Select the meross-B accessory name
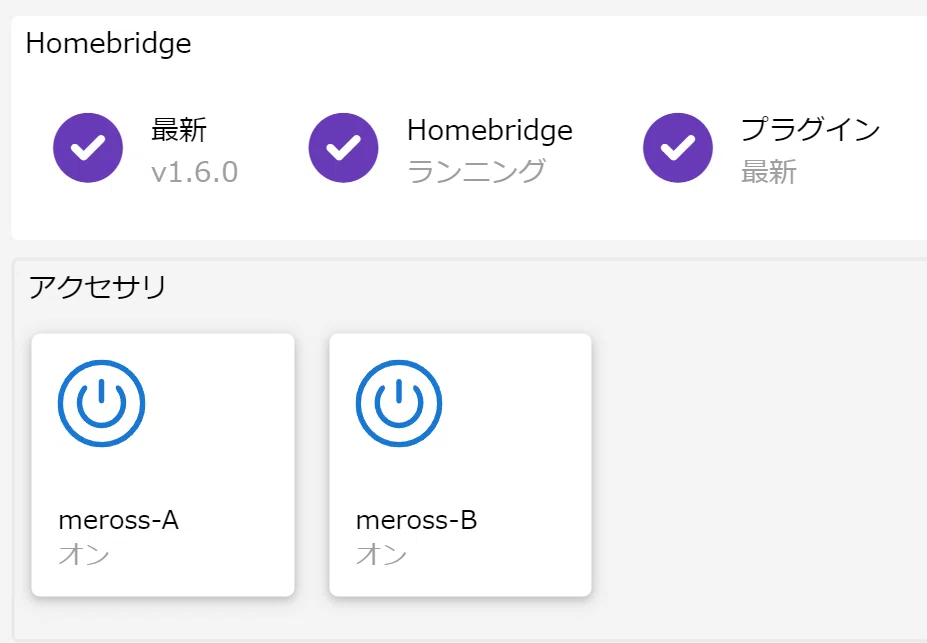This screenshot has height=643, width=927. pos(416,520)
